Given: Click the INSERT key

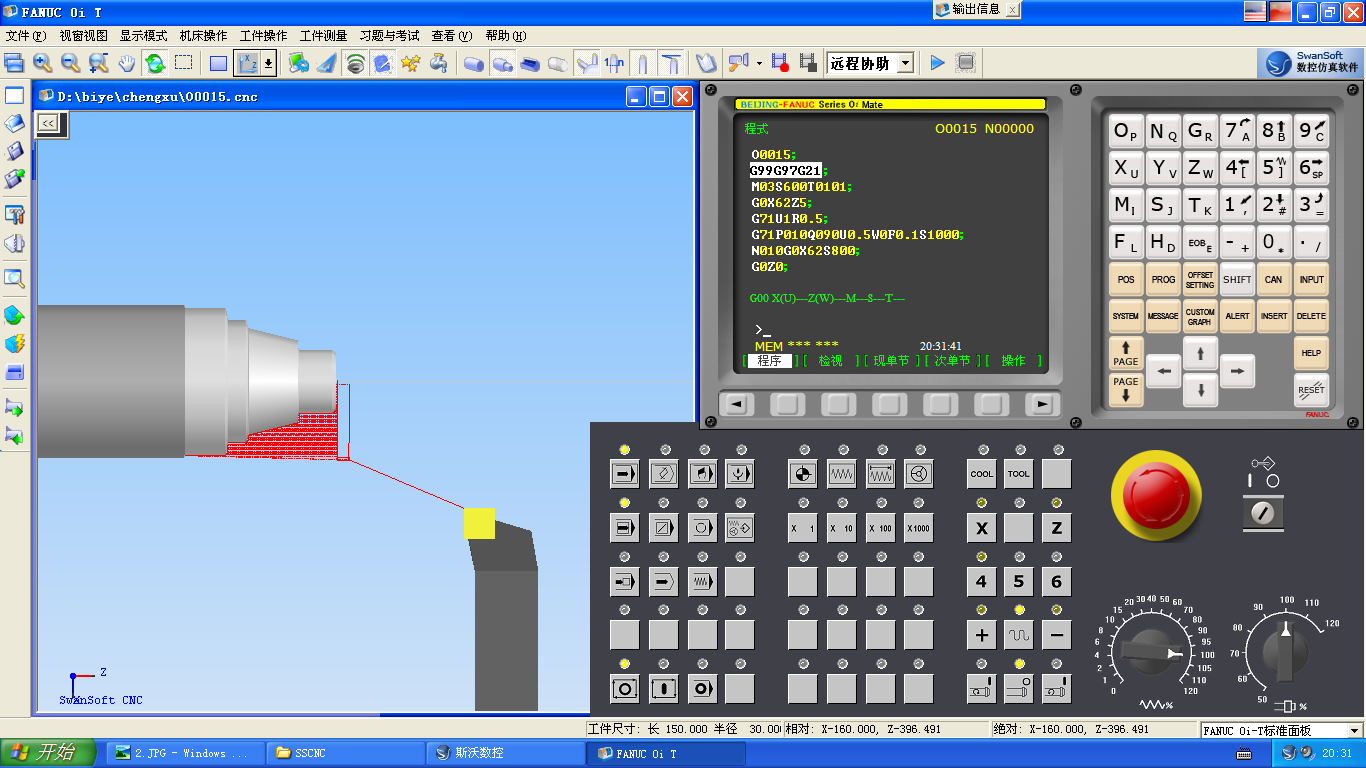Looking at the screenshot, I should (x=1274, y=316).
